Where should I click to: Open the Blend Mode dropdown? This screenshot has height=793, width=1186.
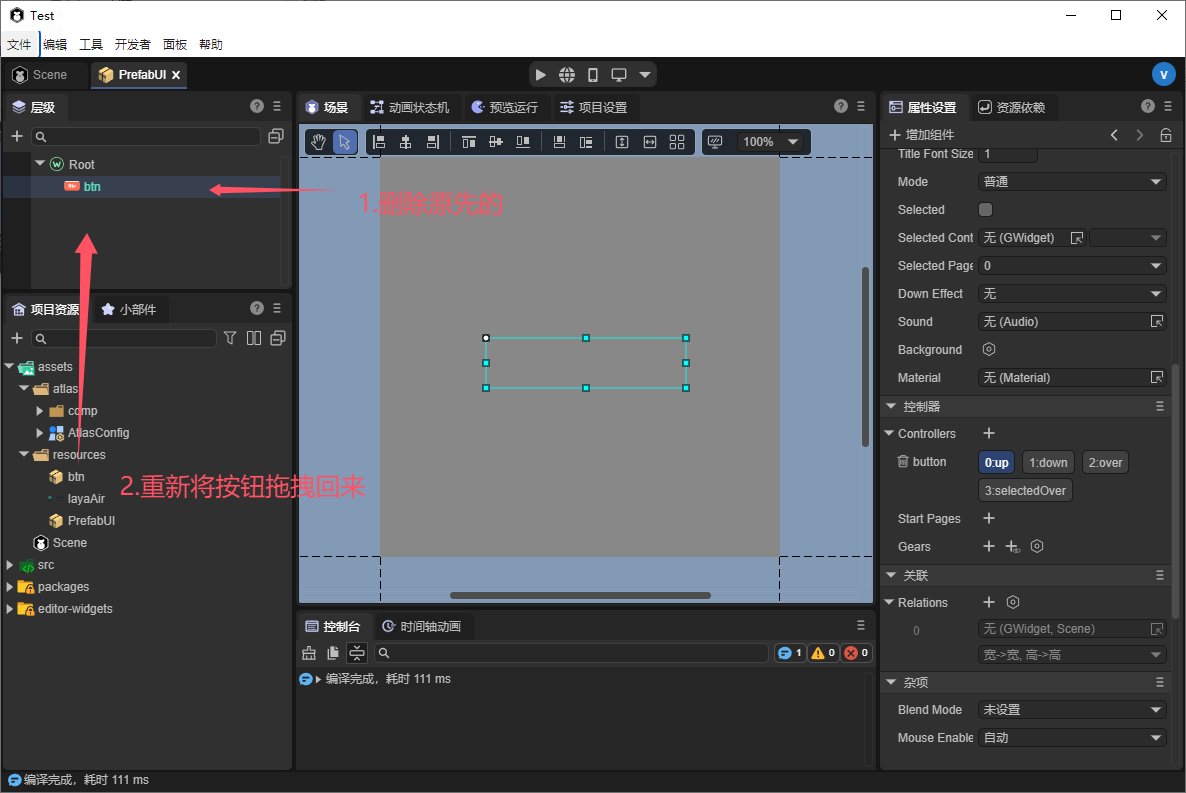[1071, 710]
